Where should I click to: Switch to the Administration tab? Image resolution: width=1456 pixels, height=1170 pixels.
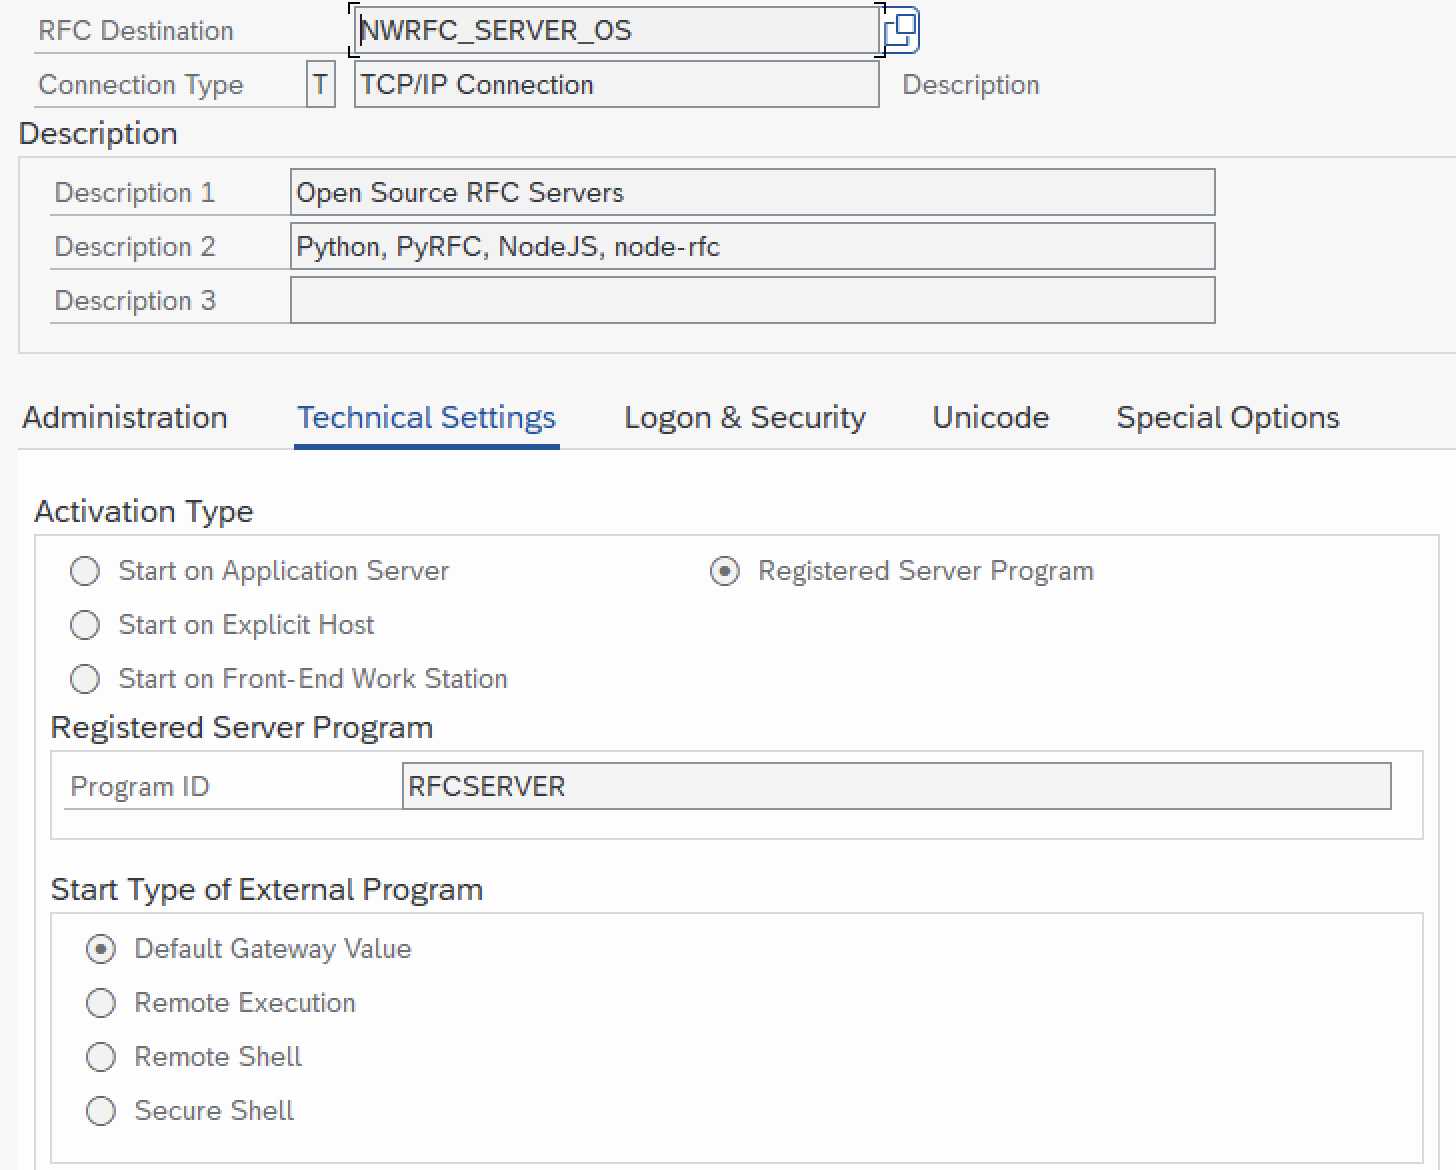tap(125, 417)
